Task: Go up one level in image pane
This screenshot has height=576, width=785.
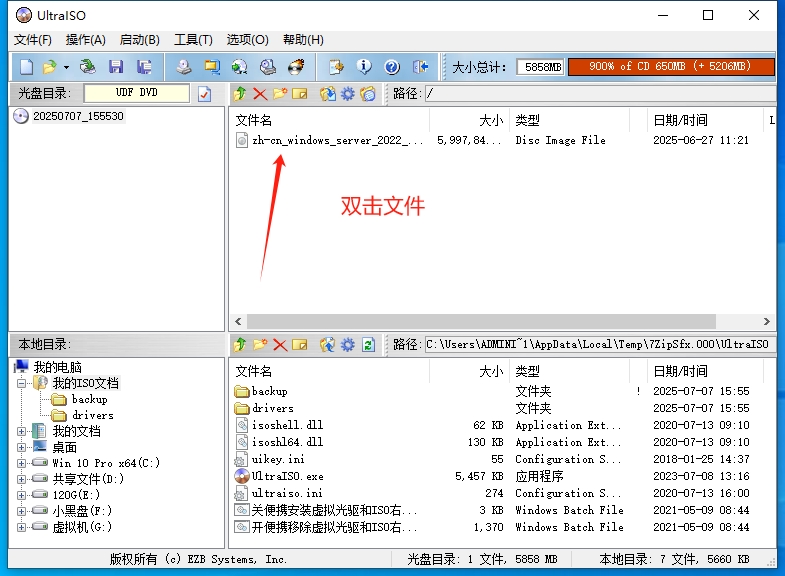Action: pos(240,94)
